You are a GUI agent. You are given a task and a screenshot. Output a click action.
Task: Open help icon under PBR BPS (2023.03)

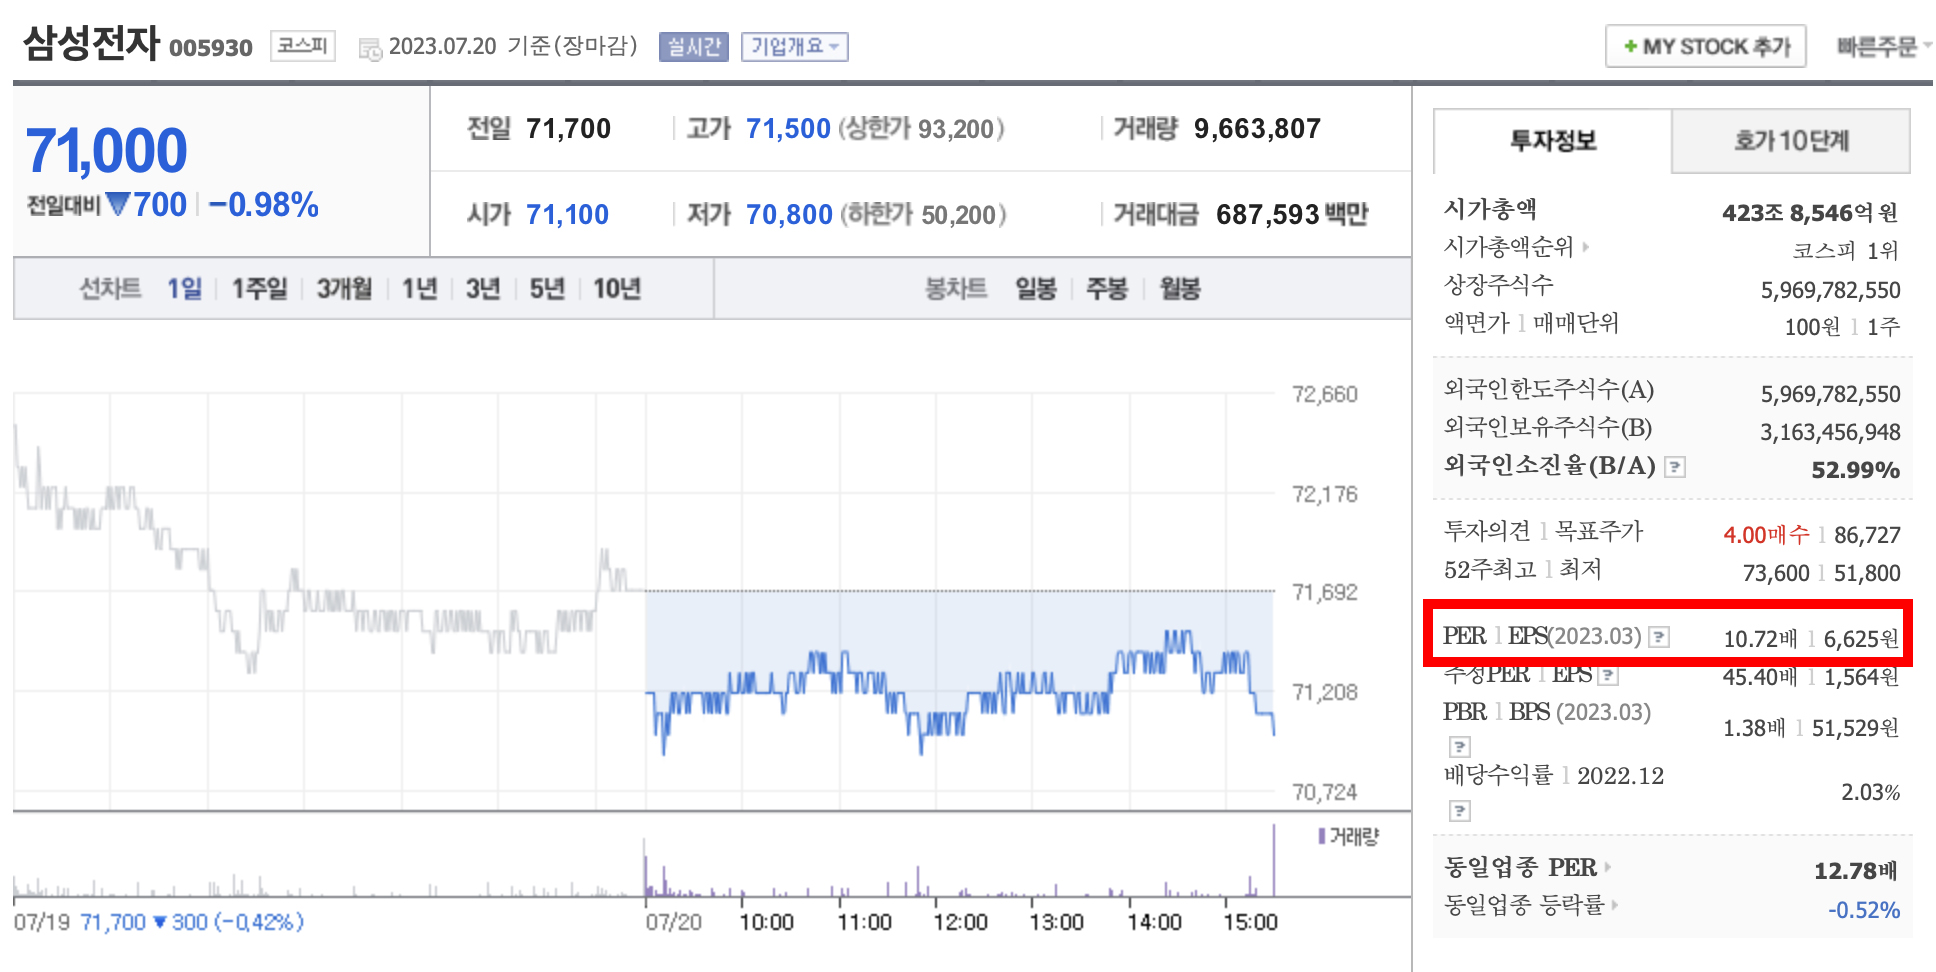(x=1460, y=747)
